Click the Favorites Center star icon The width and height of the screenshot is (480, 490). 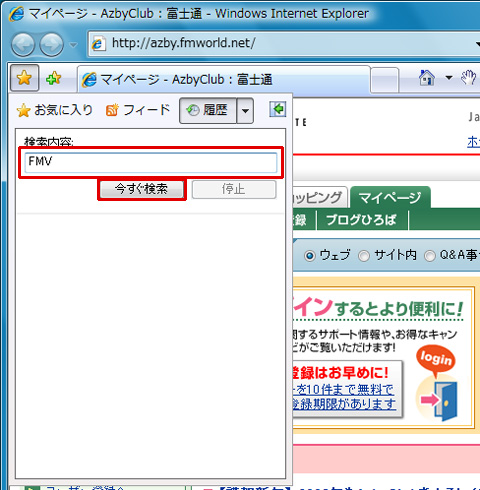(24, 78)
